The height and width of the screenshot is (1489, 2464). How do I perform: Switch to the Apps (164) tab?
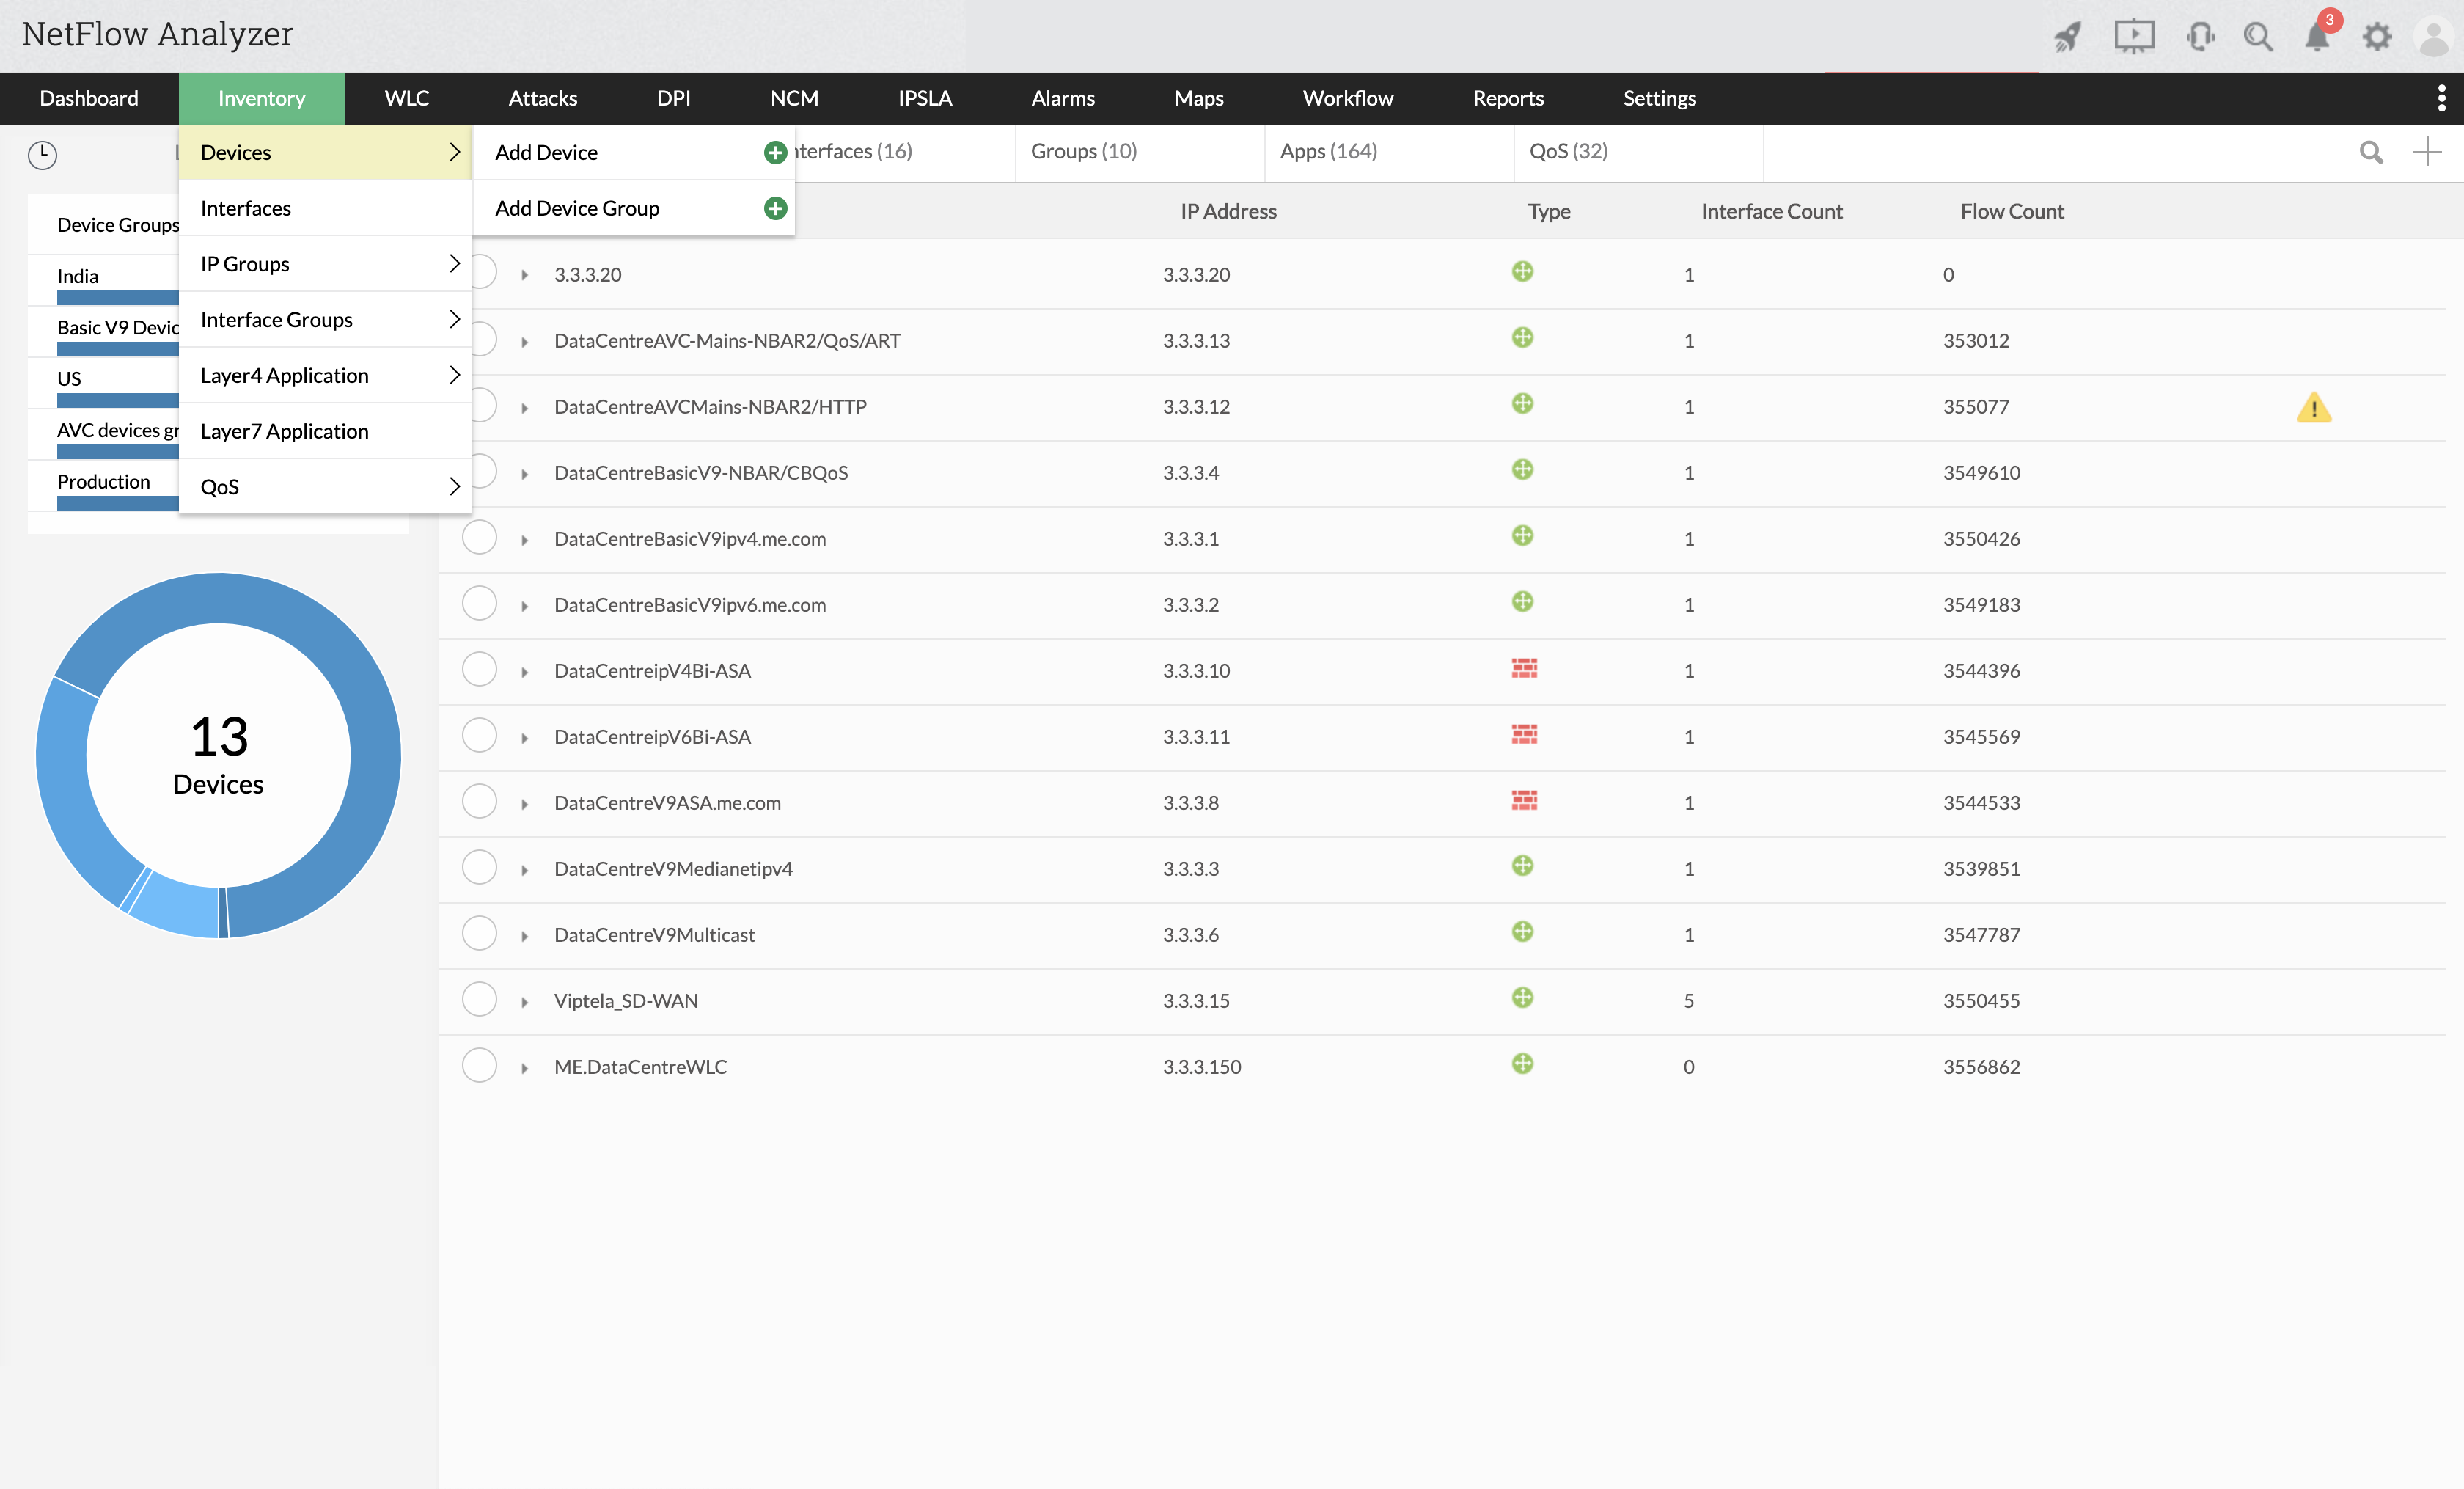tap(1328, 151)
